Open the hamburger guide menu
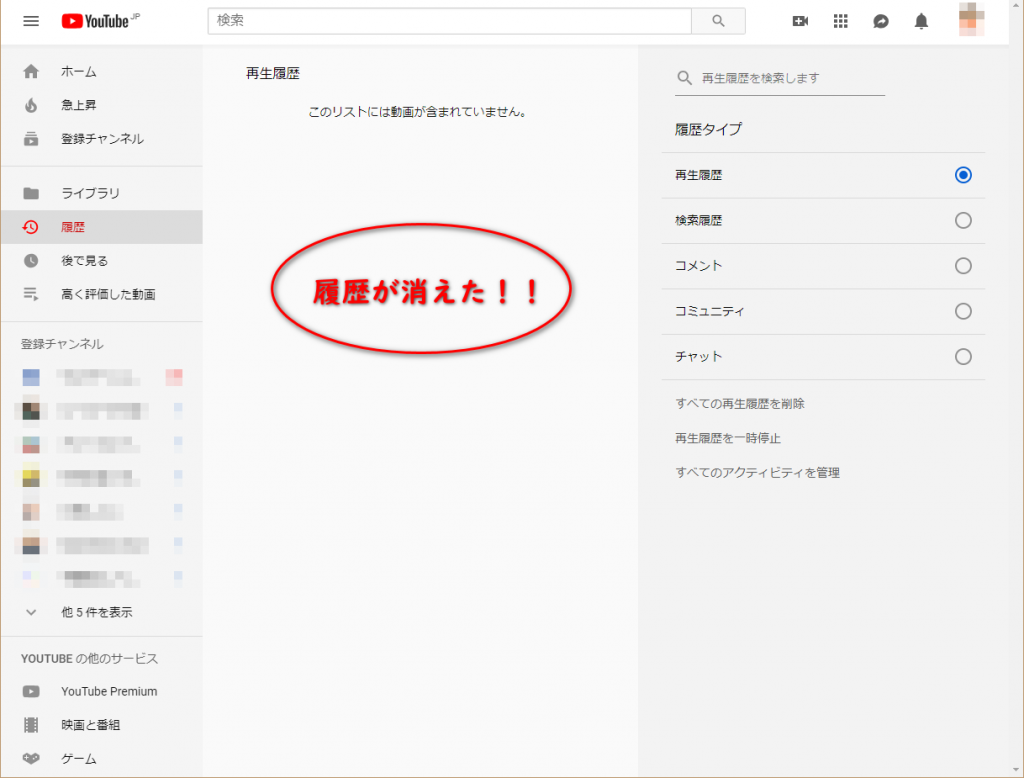This screenshot has width=1024, height=778. pos(31,21)
